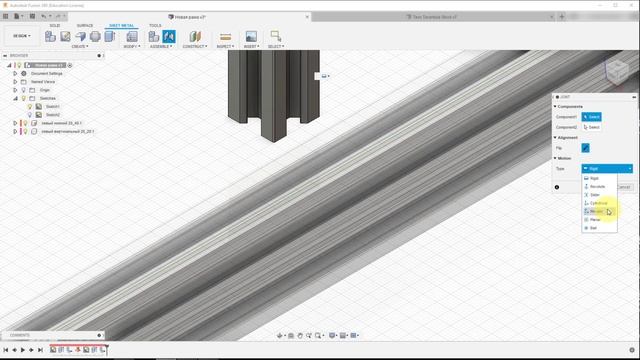Click the Redo arrow
The image size is (640, 360).
58,16
